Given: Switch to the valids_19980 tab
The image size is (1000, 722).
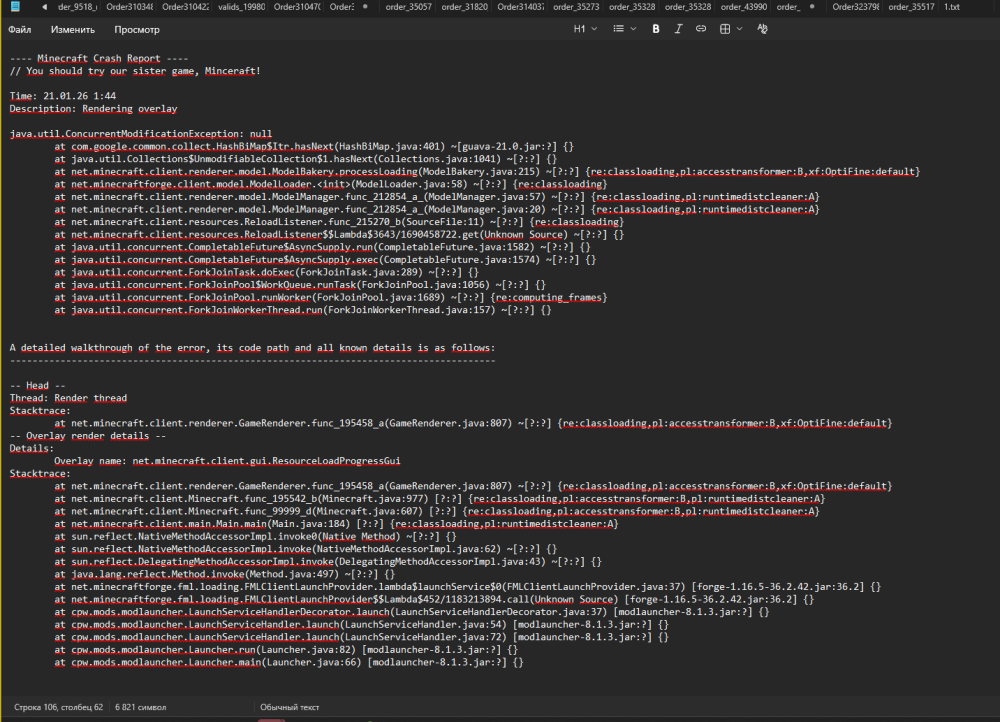Looking at the screenshot, I should pyautogui.click(x=241, y=7).
